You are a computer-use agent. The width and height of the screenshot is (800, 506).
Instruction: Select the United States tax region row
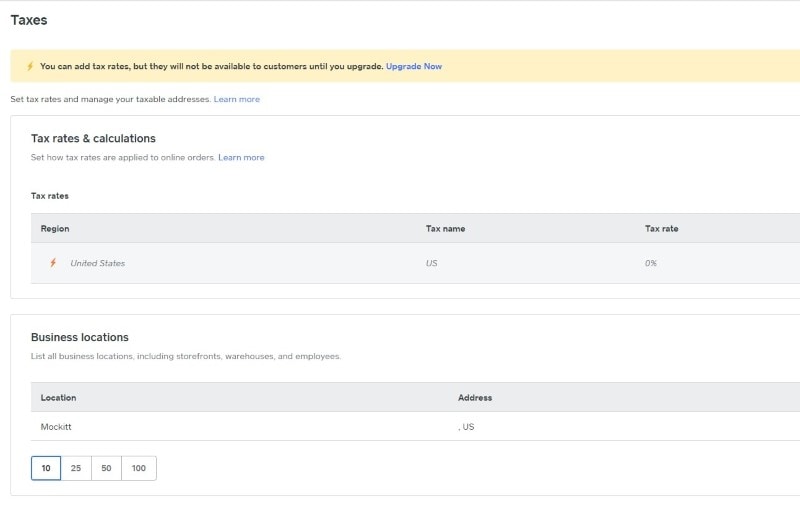pos(415,263)
